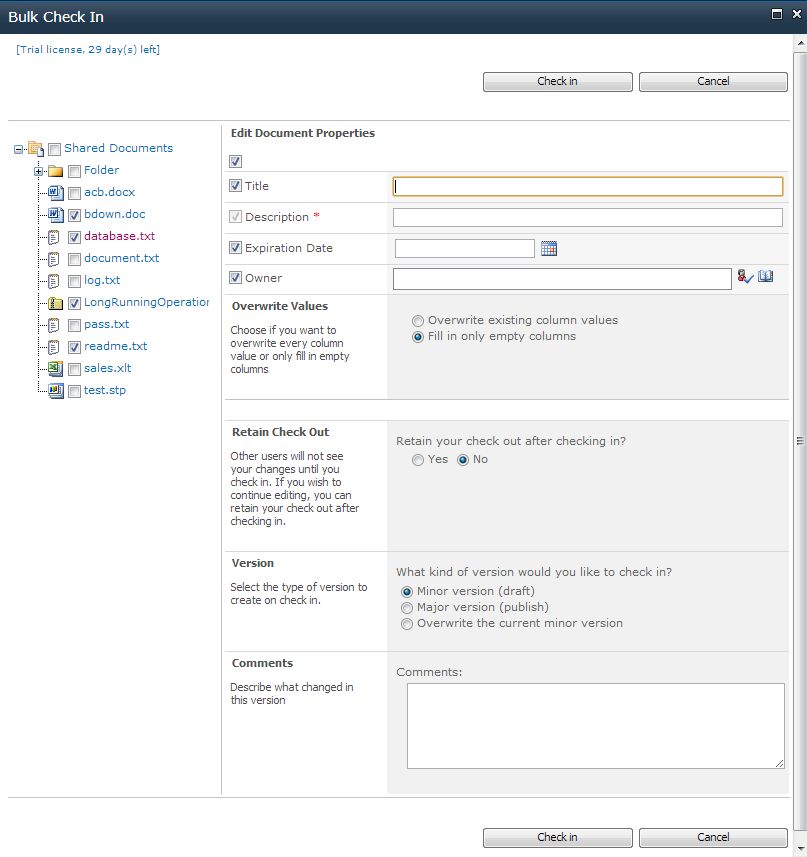Click the Excel icon beside sales.xlt

tap(56, 368)
